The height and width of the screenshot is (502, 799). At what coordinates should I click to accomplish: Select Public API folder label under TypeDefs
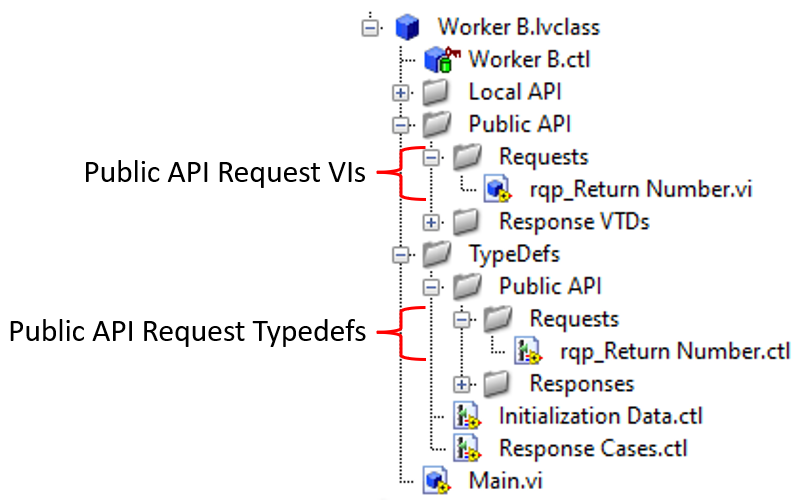click(x=549, y=286)
